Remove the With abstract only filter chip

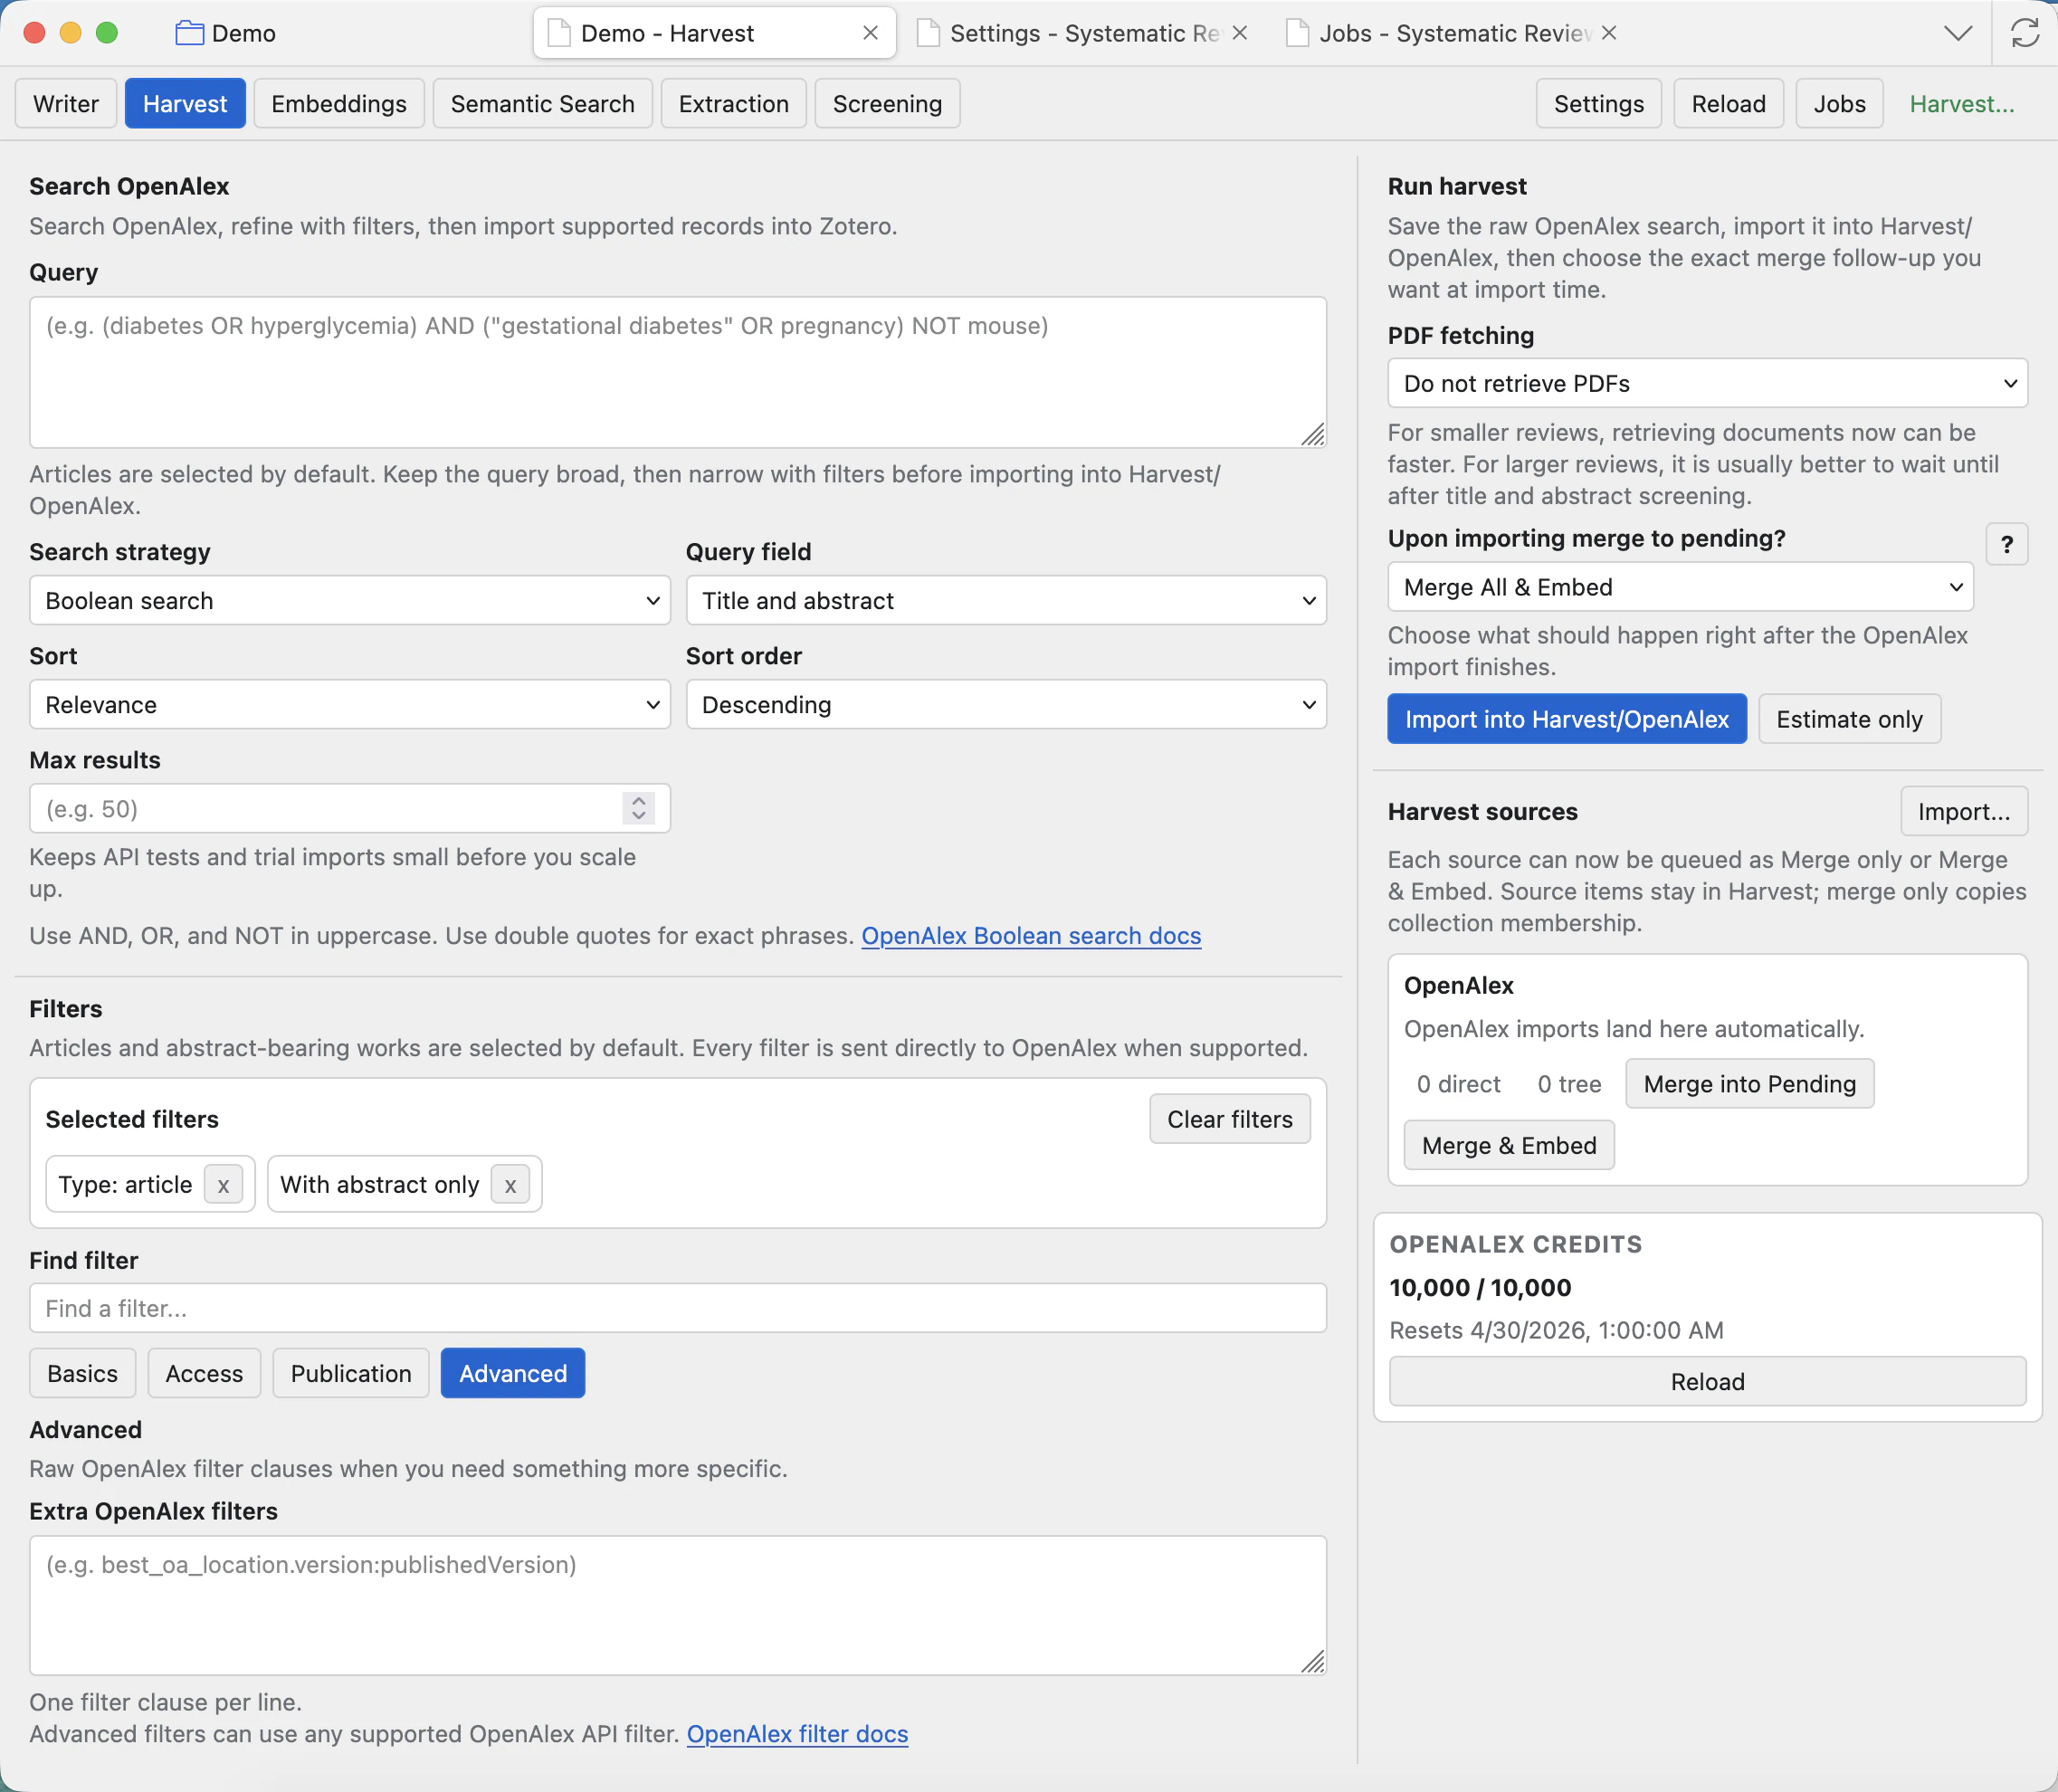coord(510,1185)
